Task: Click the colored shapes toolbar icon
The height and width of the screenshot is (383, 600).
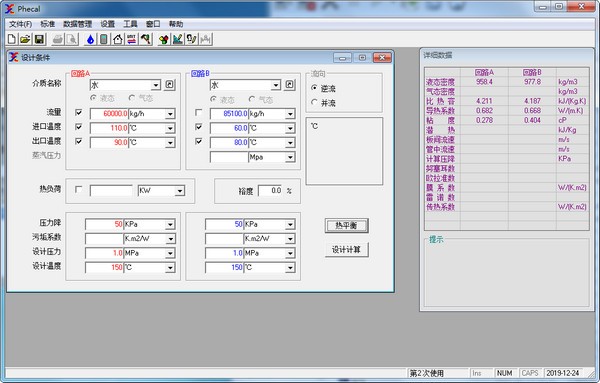Action: 163,39
